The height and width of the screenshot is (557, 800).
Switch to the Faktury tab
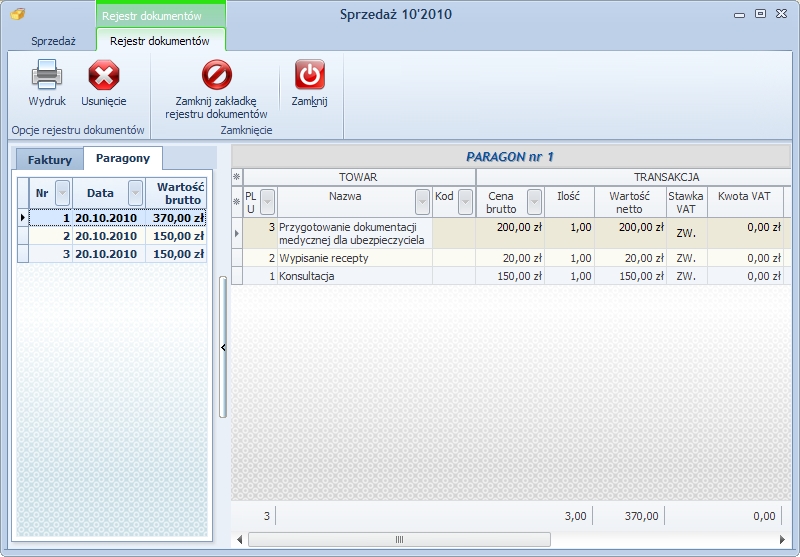[49, 160]
